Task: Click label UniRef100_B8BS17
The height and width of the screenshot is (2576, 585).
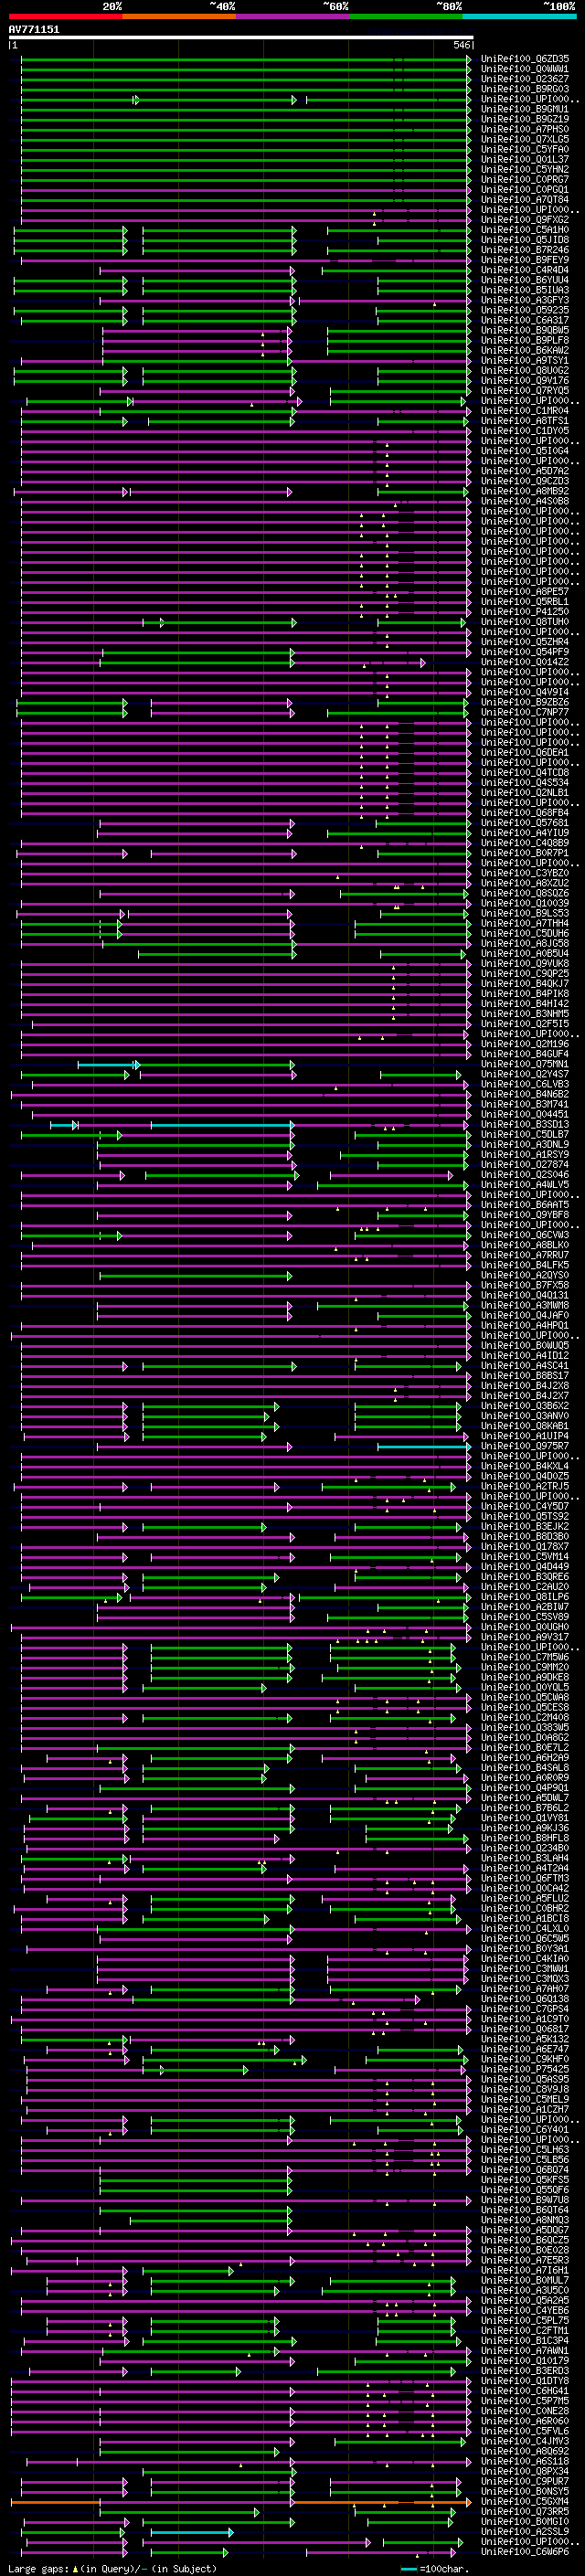Action: (x=525, y=1375)
